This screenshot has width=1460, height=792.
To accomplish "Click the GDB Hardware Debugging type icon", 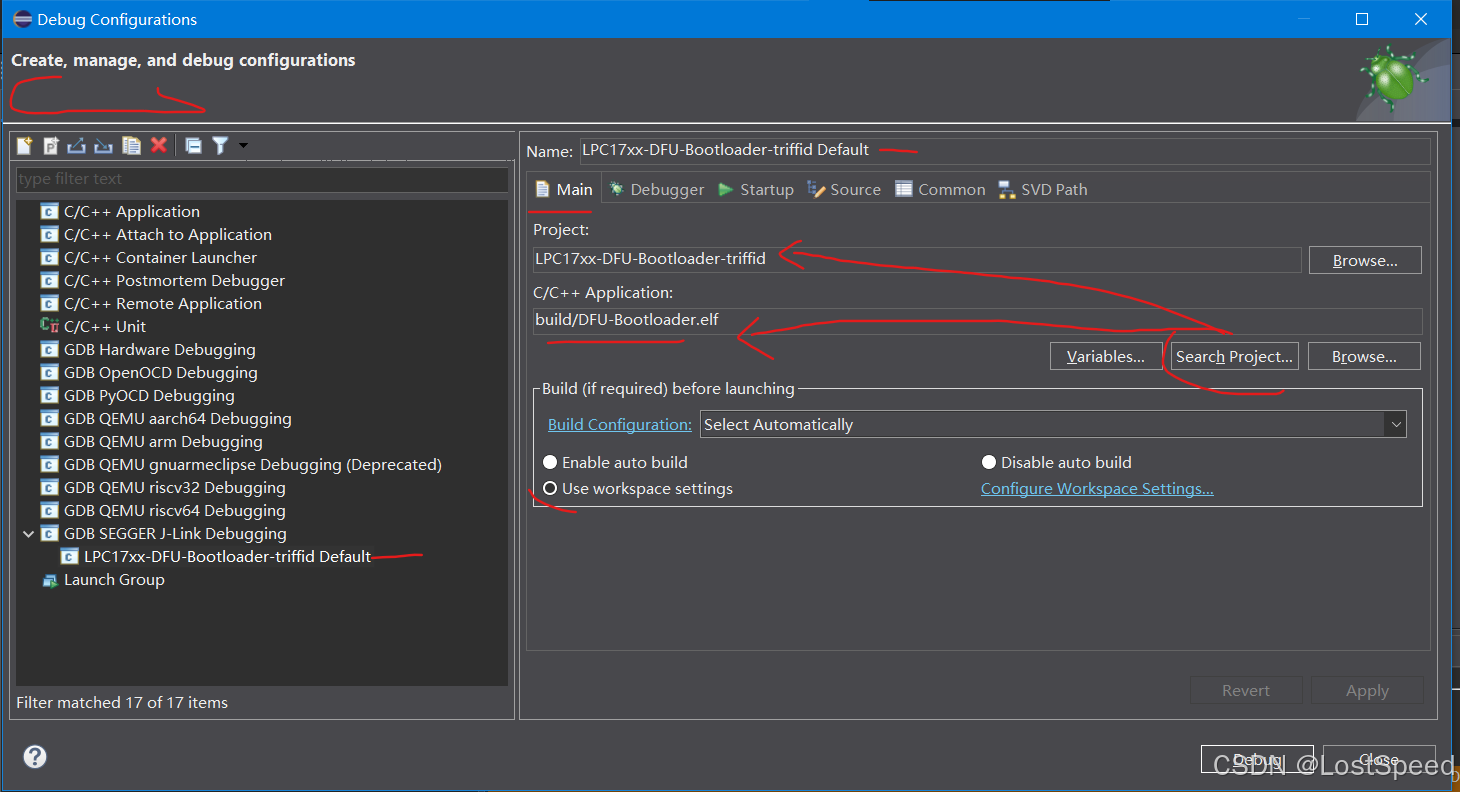I will tap(49, 349).
